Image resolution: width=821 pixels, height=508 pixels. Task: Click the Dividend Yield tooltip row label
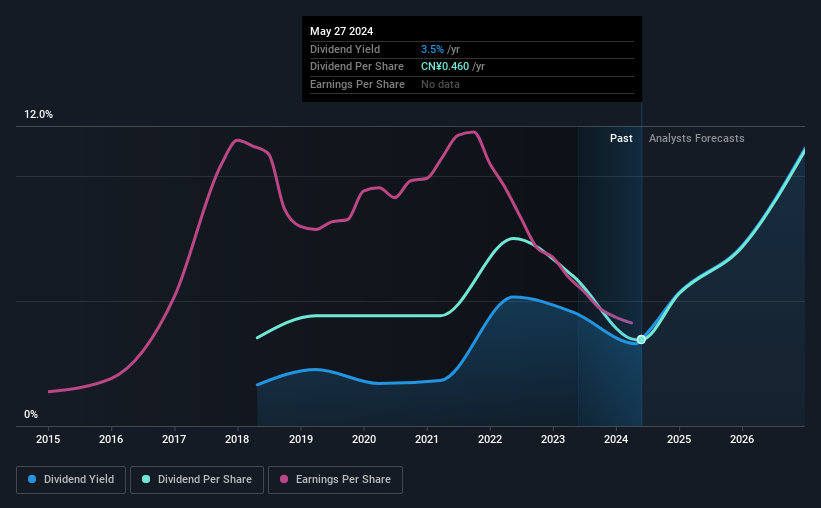(x=345, y=49)
